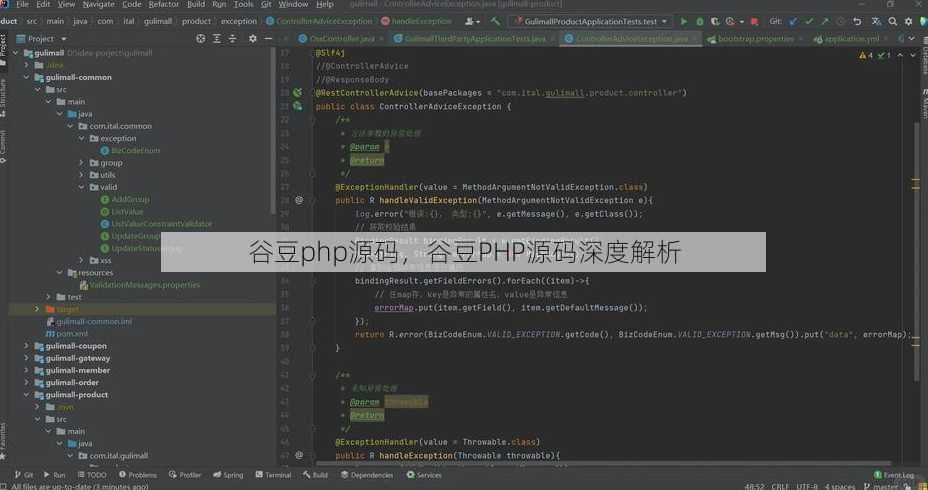Toggle the Terminal tool window
This screenshot has width=928, height=490.
click(x=273, y=475)
